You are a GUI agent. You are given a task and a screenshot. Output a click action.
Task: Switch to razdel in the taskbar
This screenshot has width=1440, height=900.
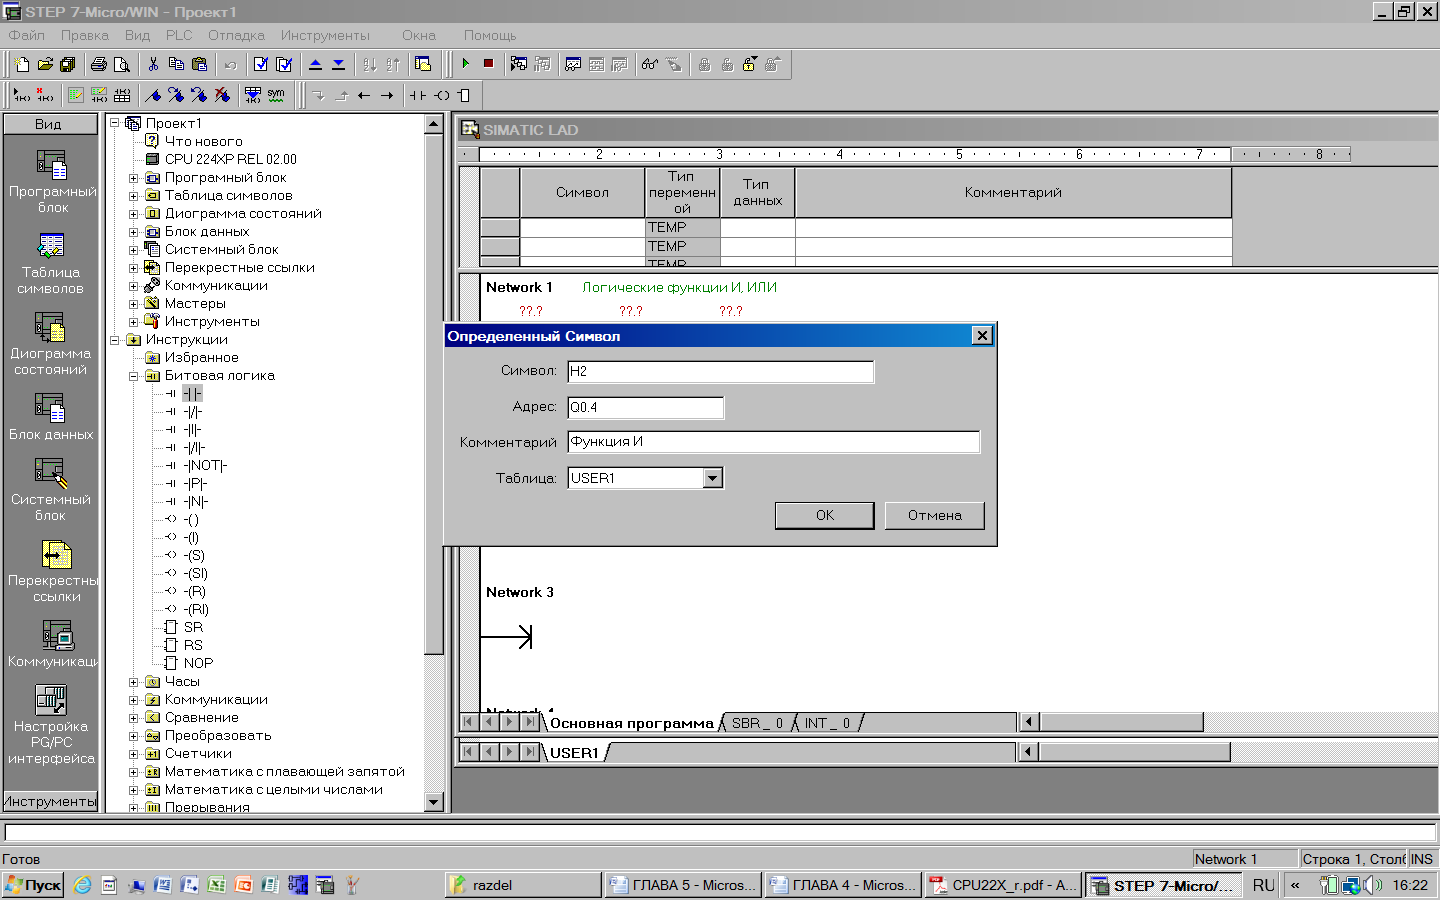(524, 885)
